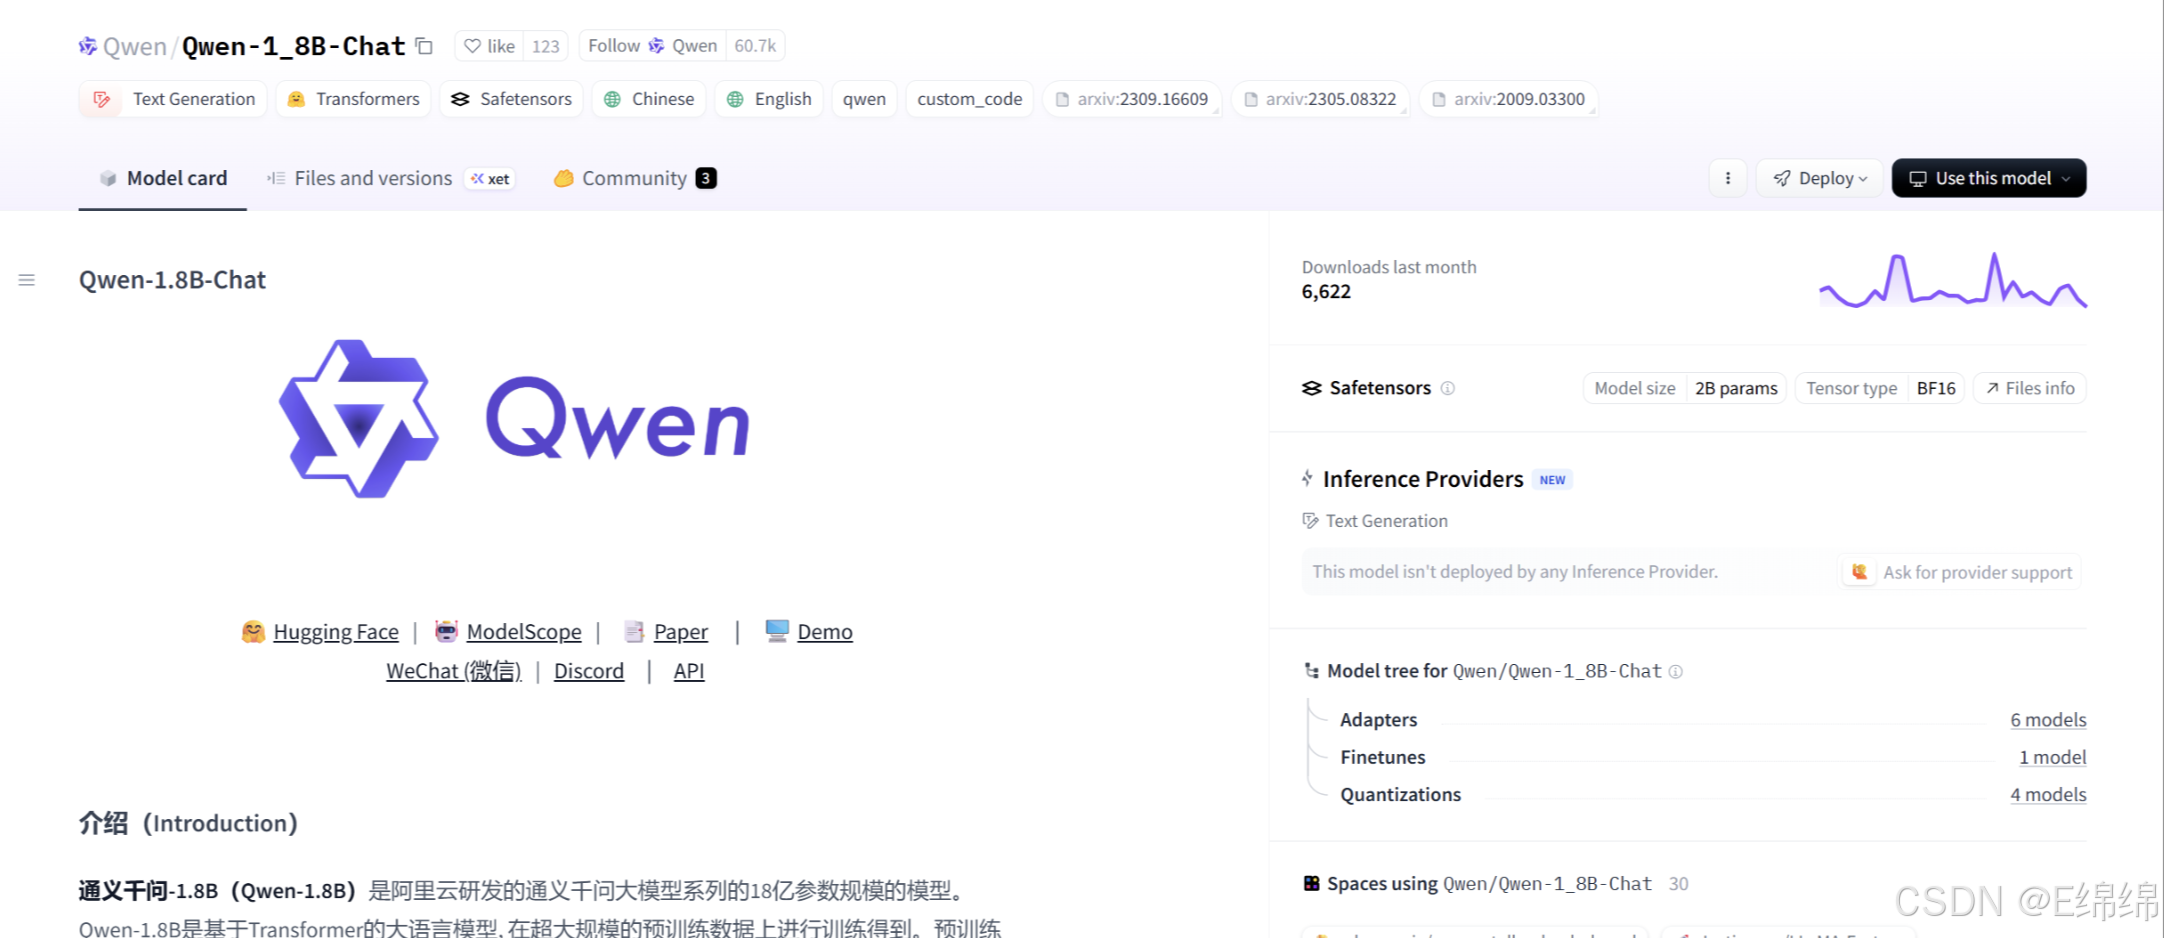The height and width of the screenshot is (938, 2164).
Task: Expand the Deploy dropdown
Action: coord(1819,178)
